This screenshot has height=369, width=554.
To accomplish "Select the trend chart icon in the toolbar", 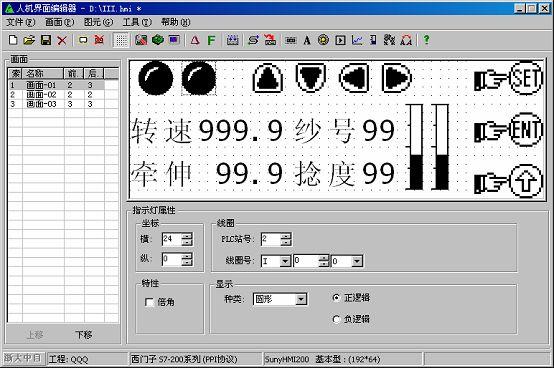I will pyautogui.click(x=357, y=40).
